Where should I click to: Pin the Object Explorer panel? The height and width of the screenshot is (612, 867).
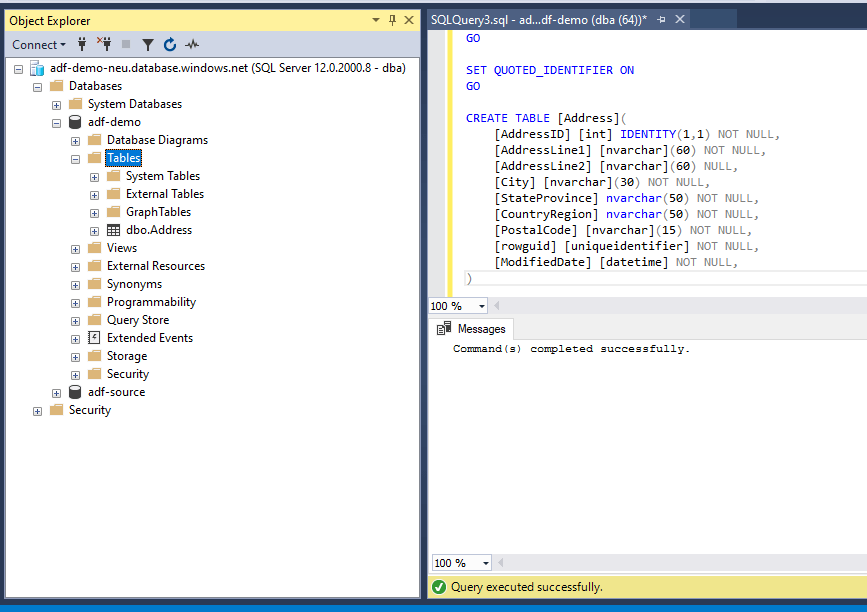392,20
